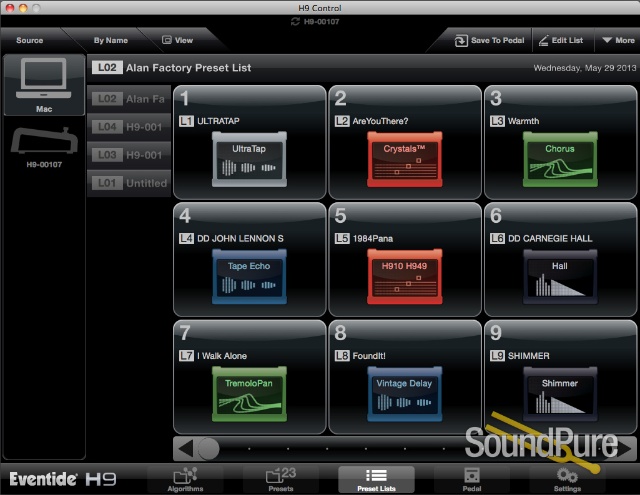Select the L03 H9-001 list row
The height and width of the screenshot is (495, 640).
tap(129, 155)
